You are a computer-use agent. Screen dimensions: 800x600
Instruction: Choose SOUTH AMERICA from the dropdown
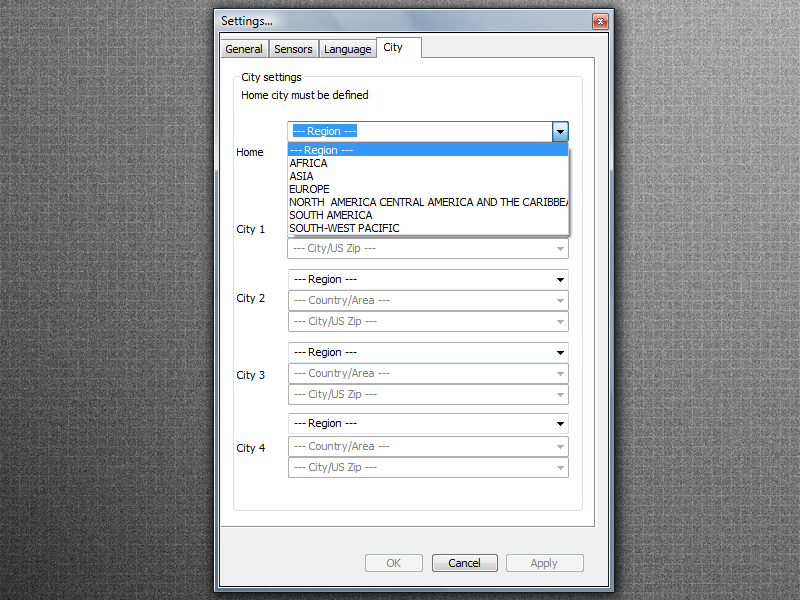331,215
